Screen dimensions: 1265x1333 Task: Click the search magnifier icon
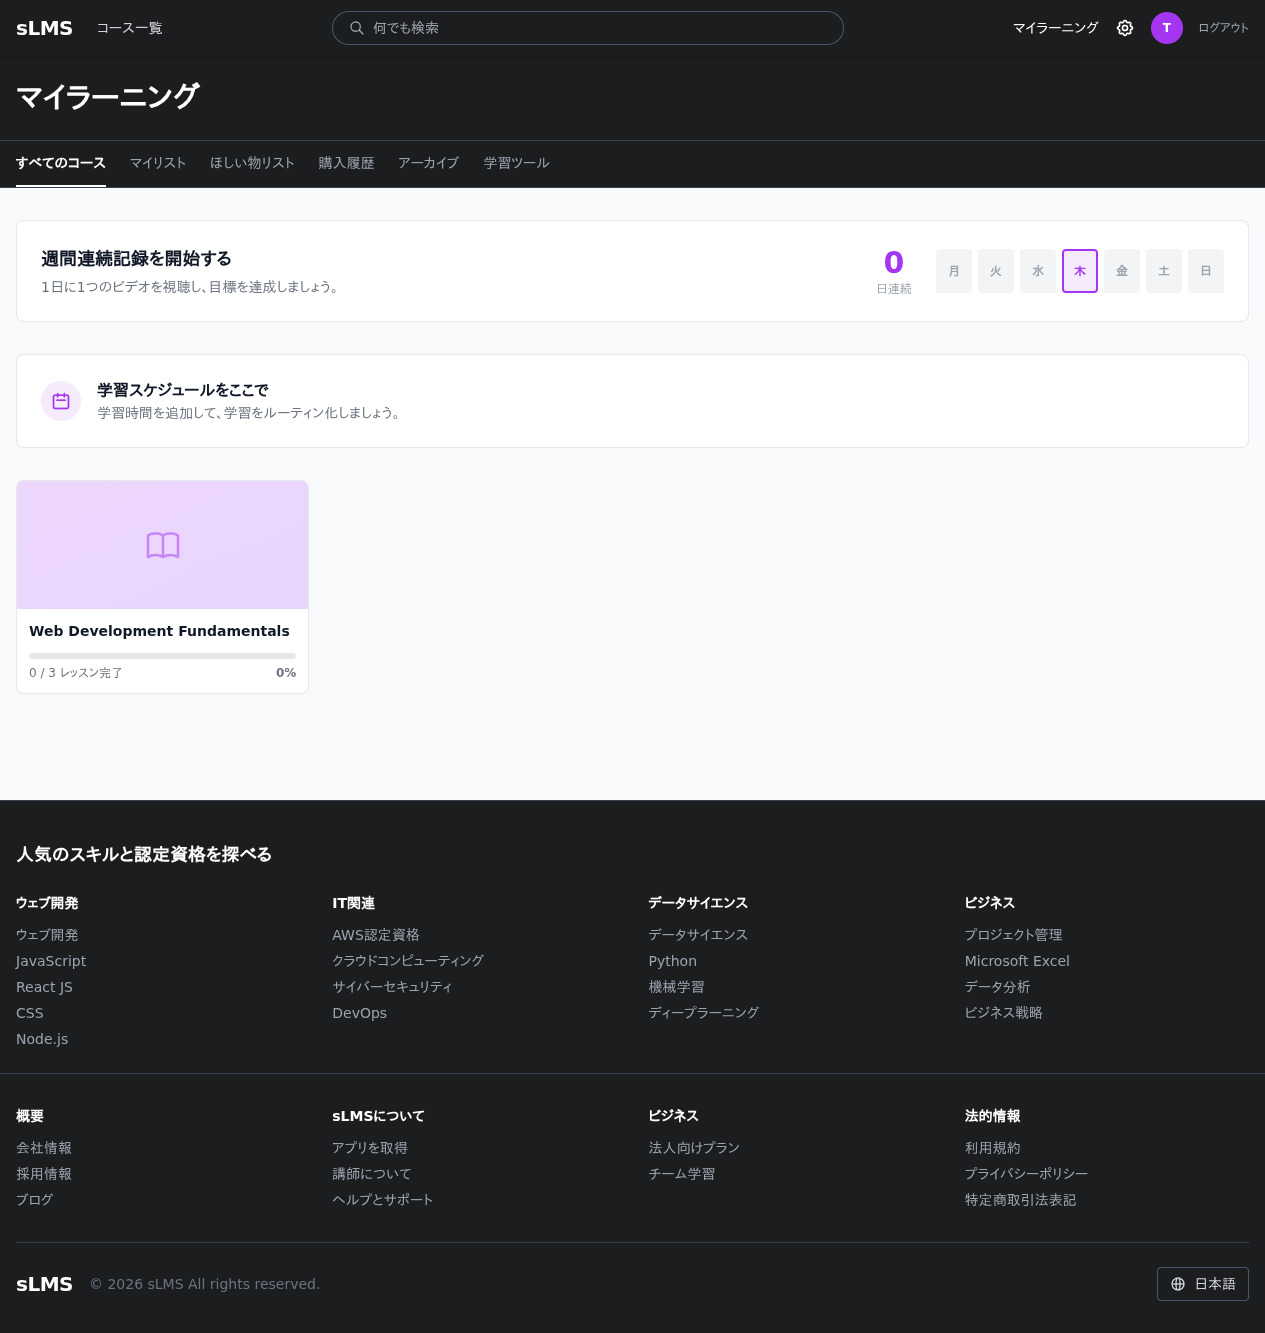pyautogui.click(x=357, y=28)
